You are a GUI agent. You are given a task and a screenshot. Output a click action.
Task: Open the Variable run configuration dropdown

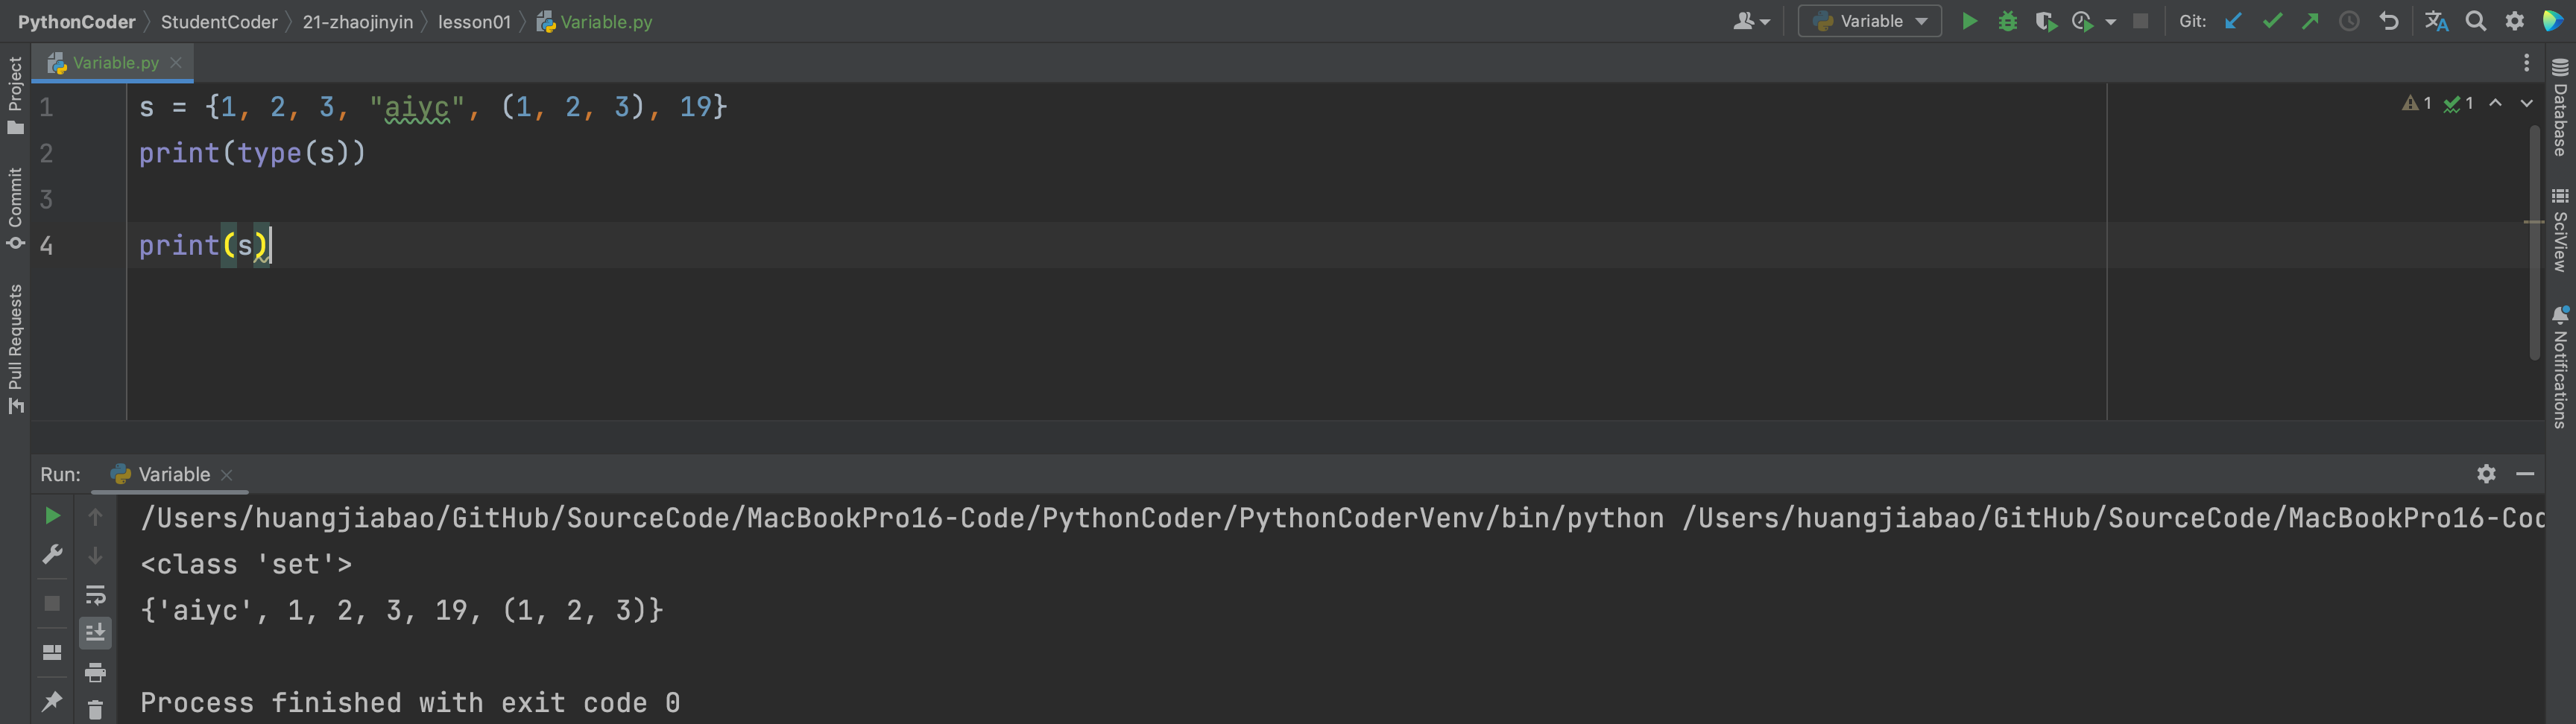tap(1870, 21)
